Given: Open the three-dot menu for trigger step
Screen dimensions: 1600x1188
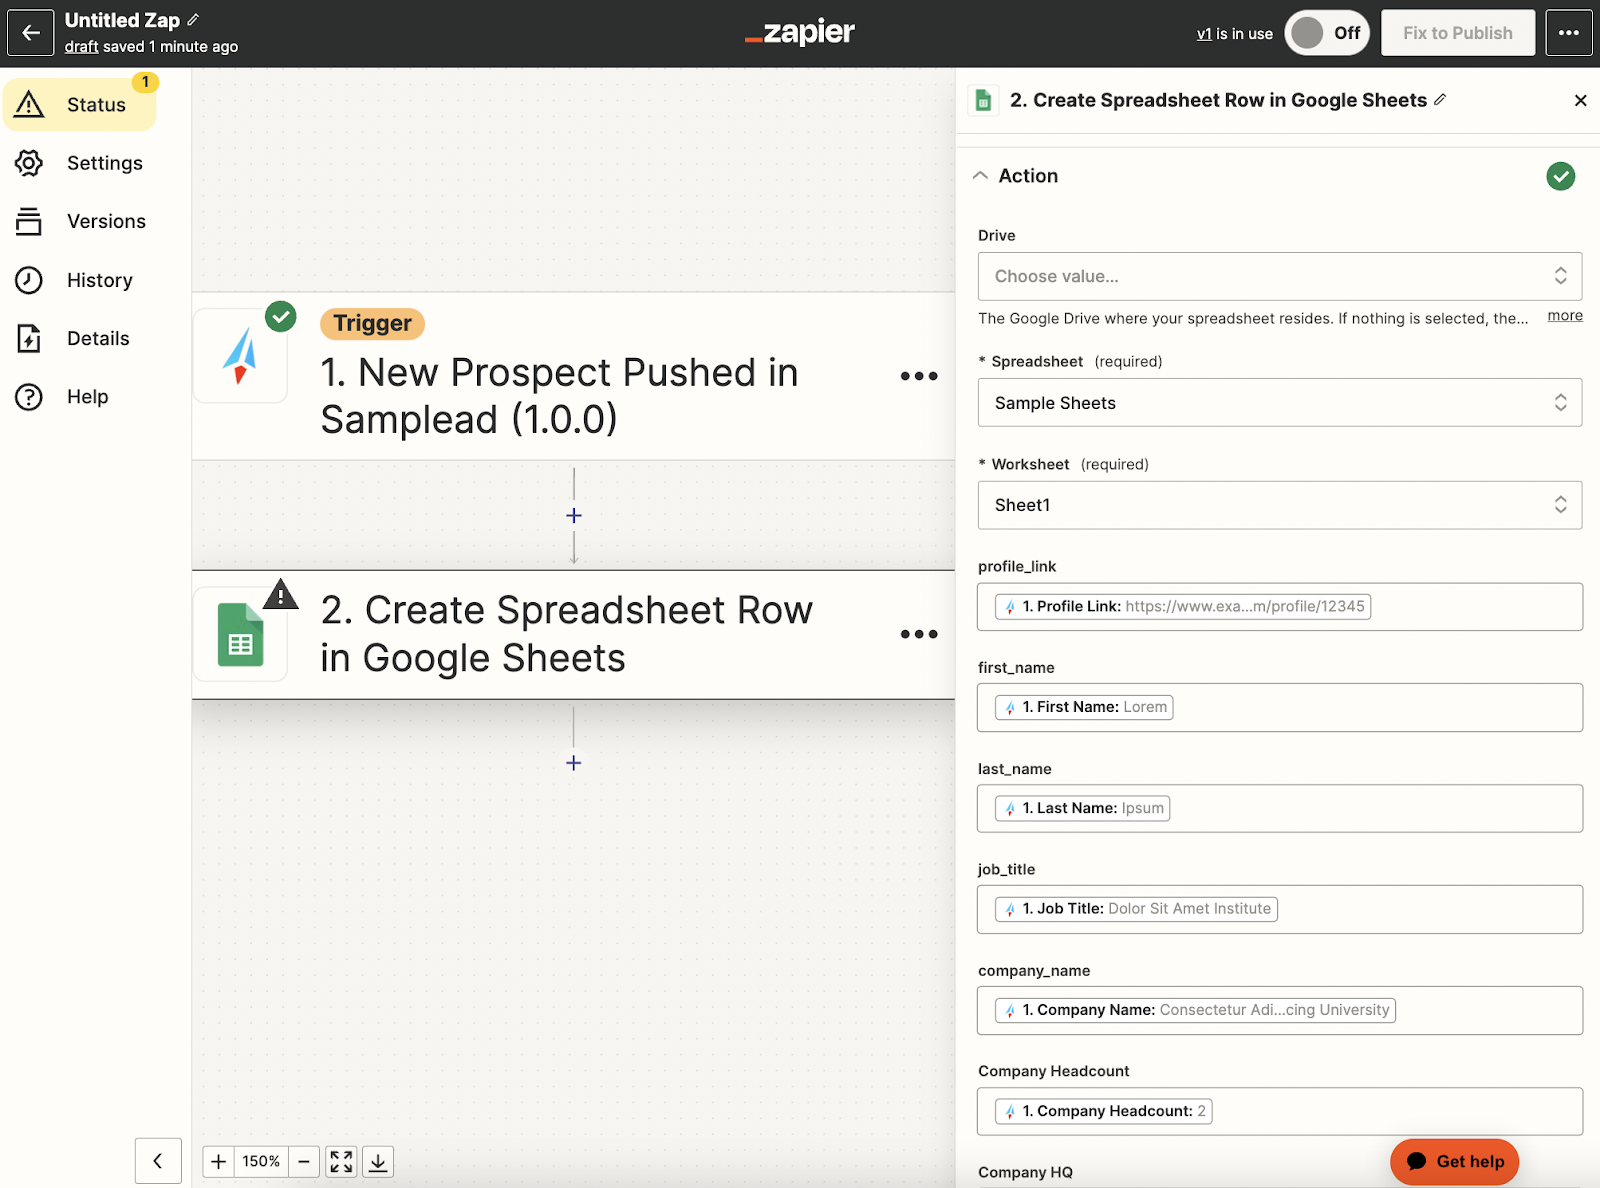Looking at the screenshot, I should coord(918,376).
